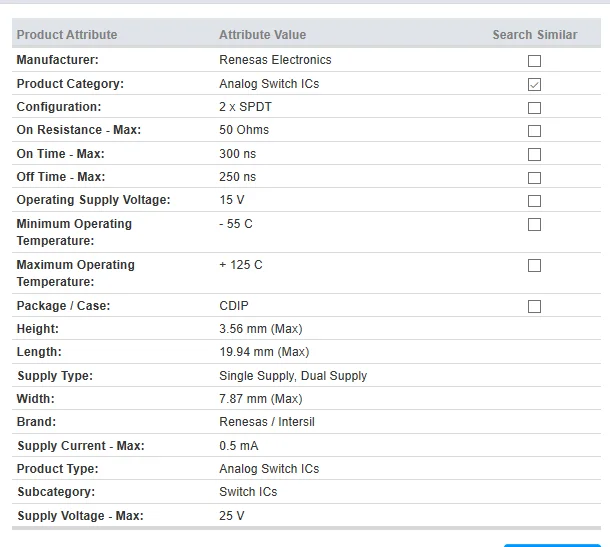This screenshot has width=610, height=547.
Task: Click the Package / Case: label
Action: (x=63, y=306)
